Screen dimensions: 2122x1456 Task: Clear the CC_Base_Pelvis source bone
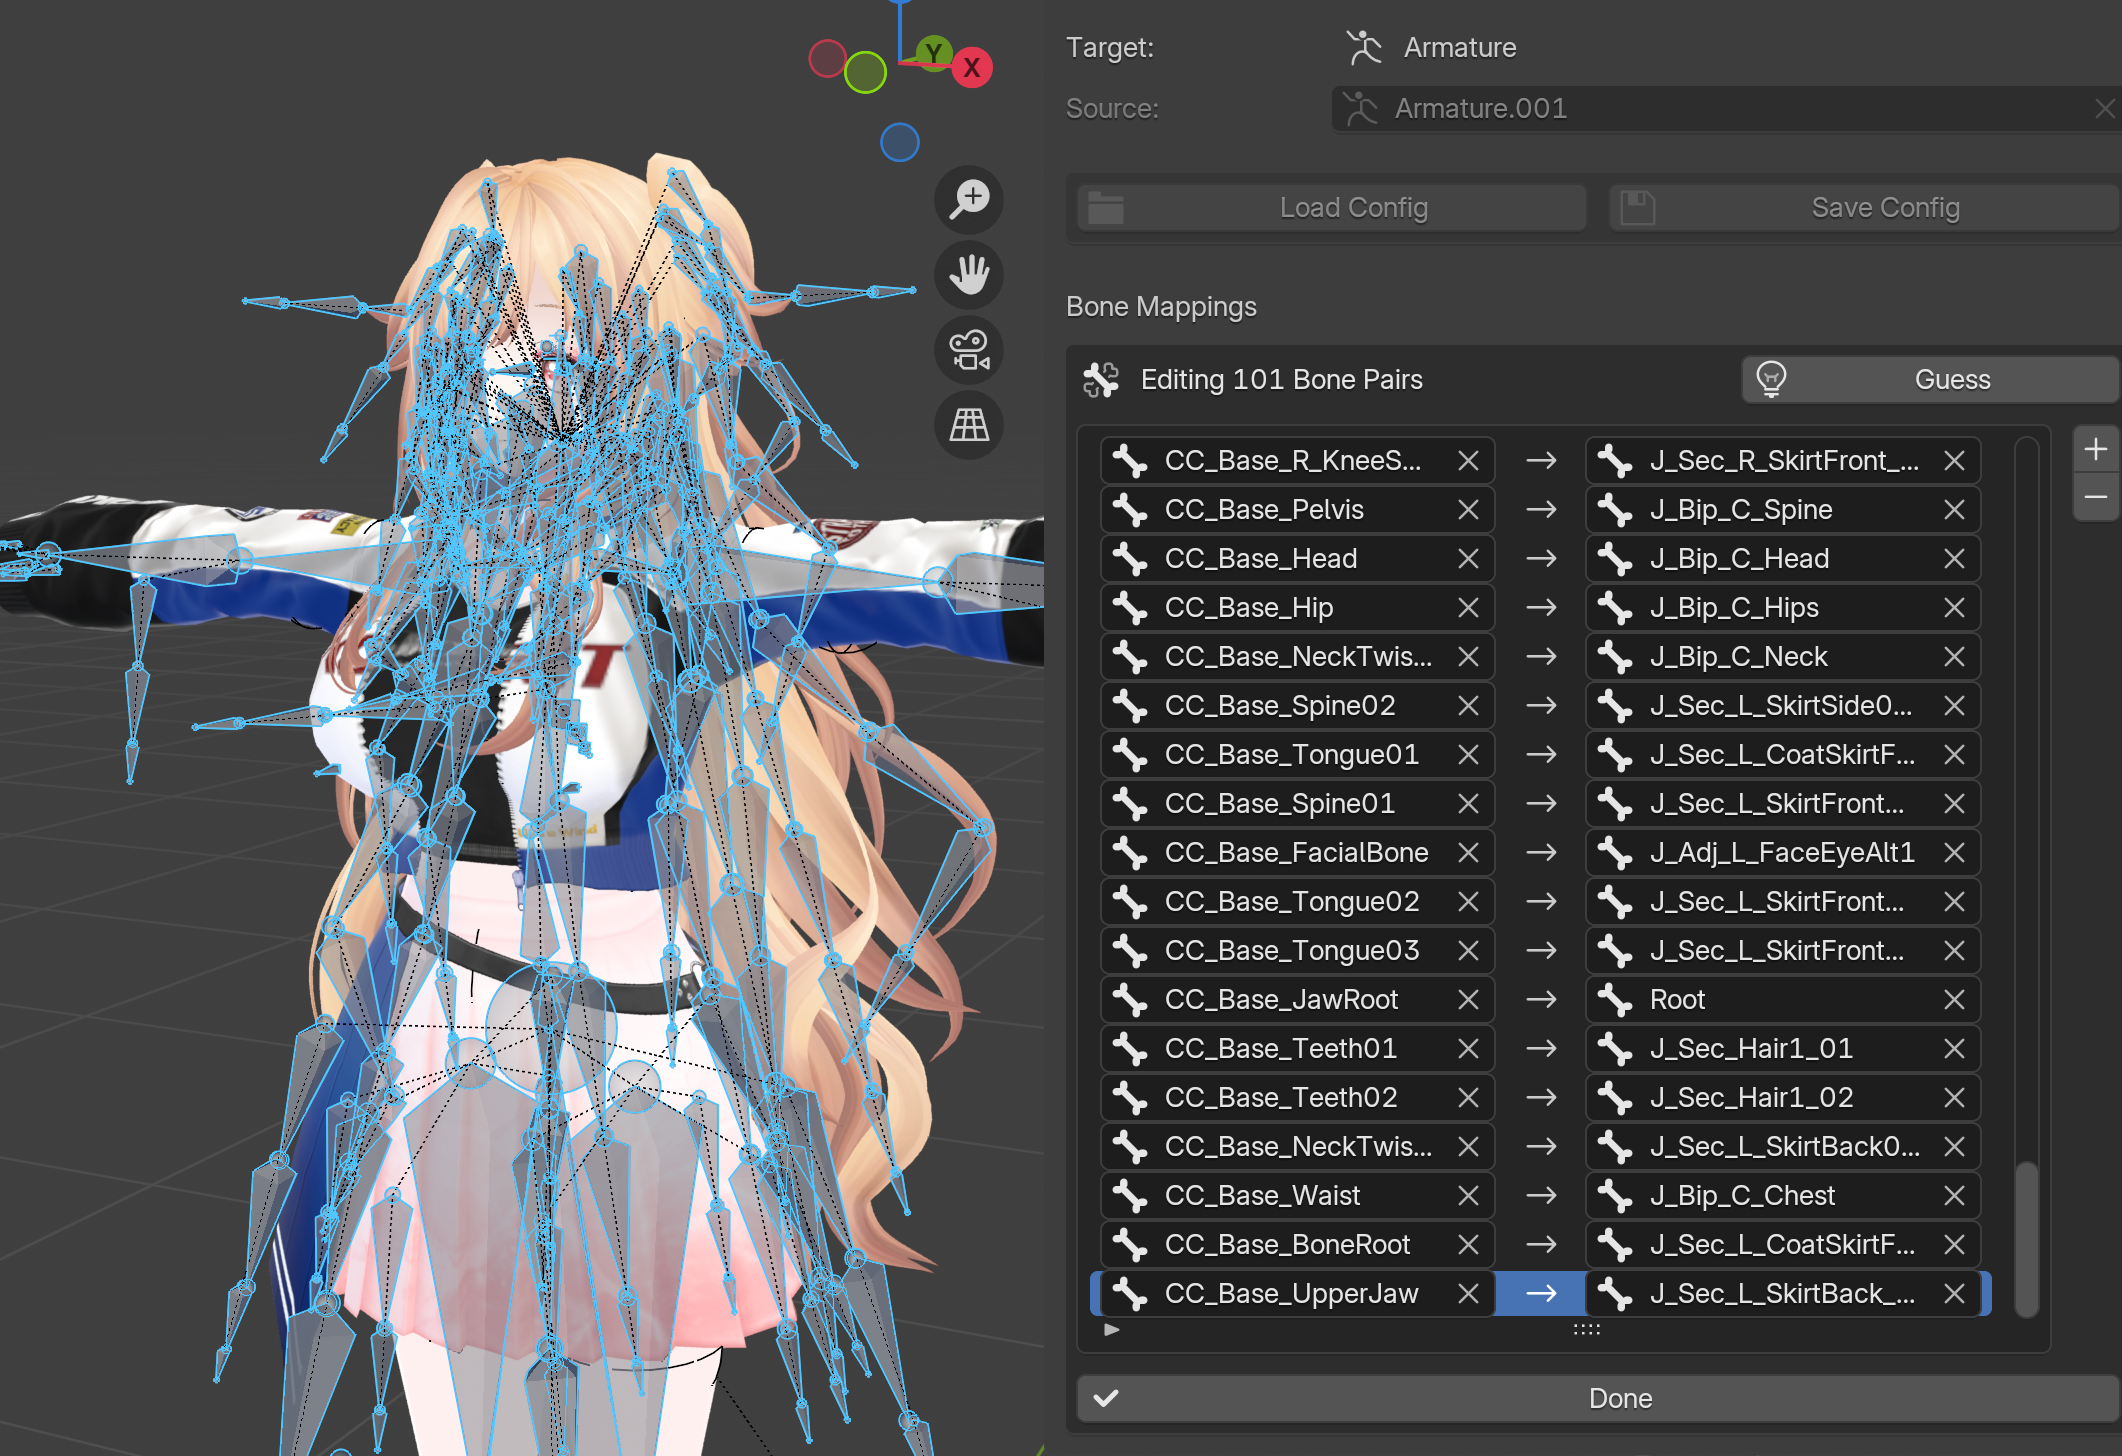click(1467, 510)
